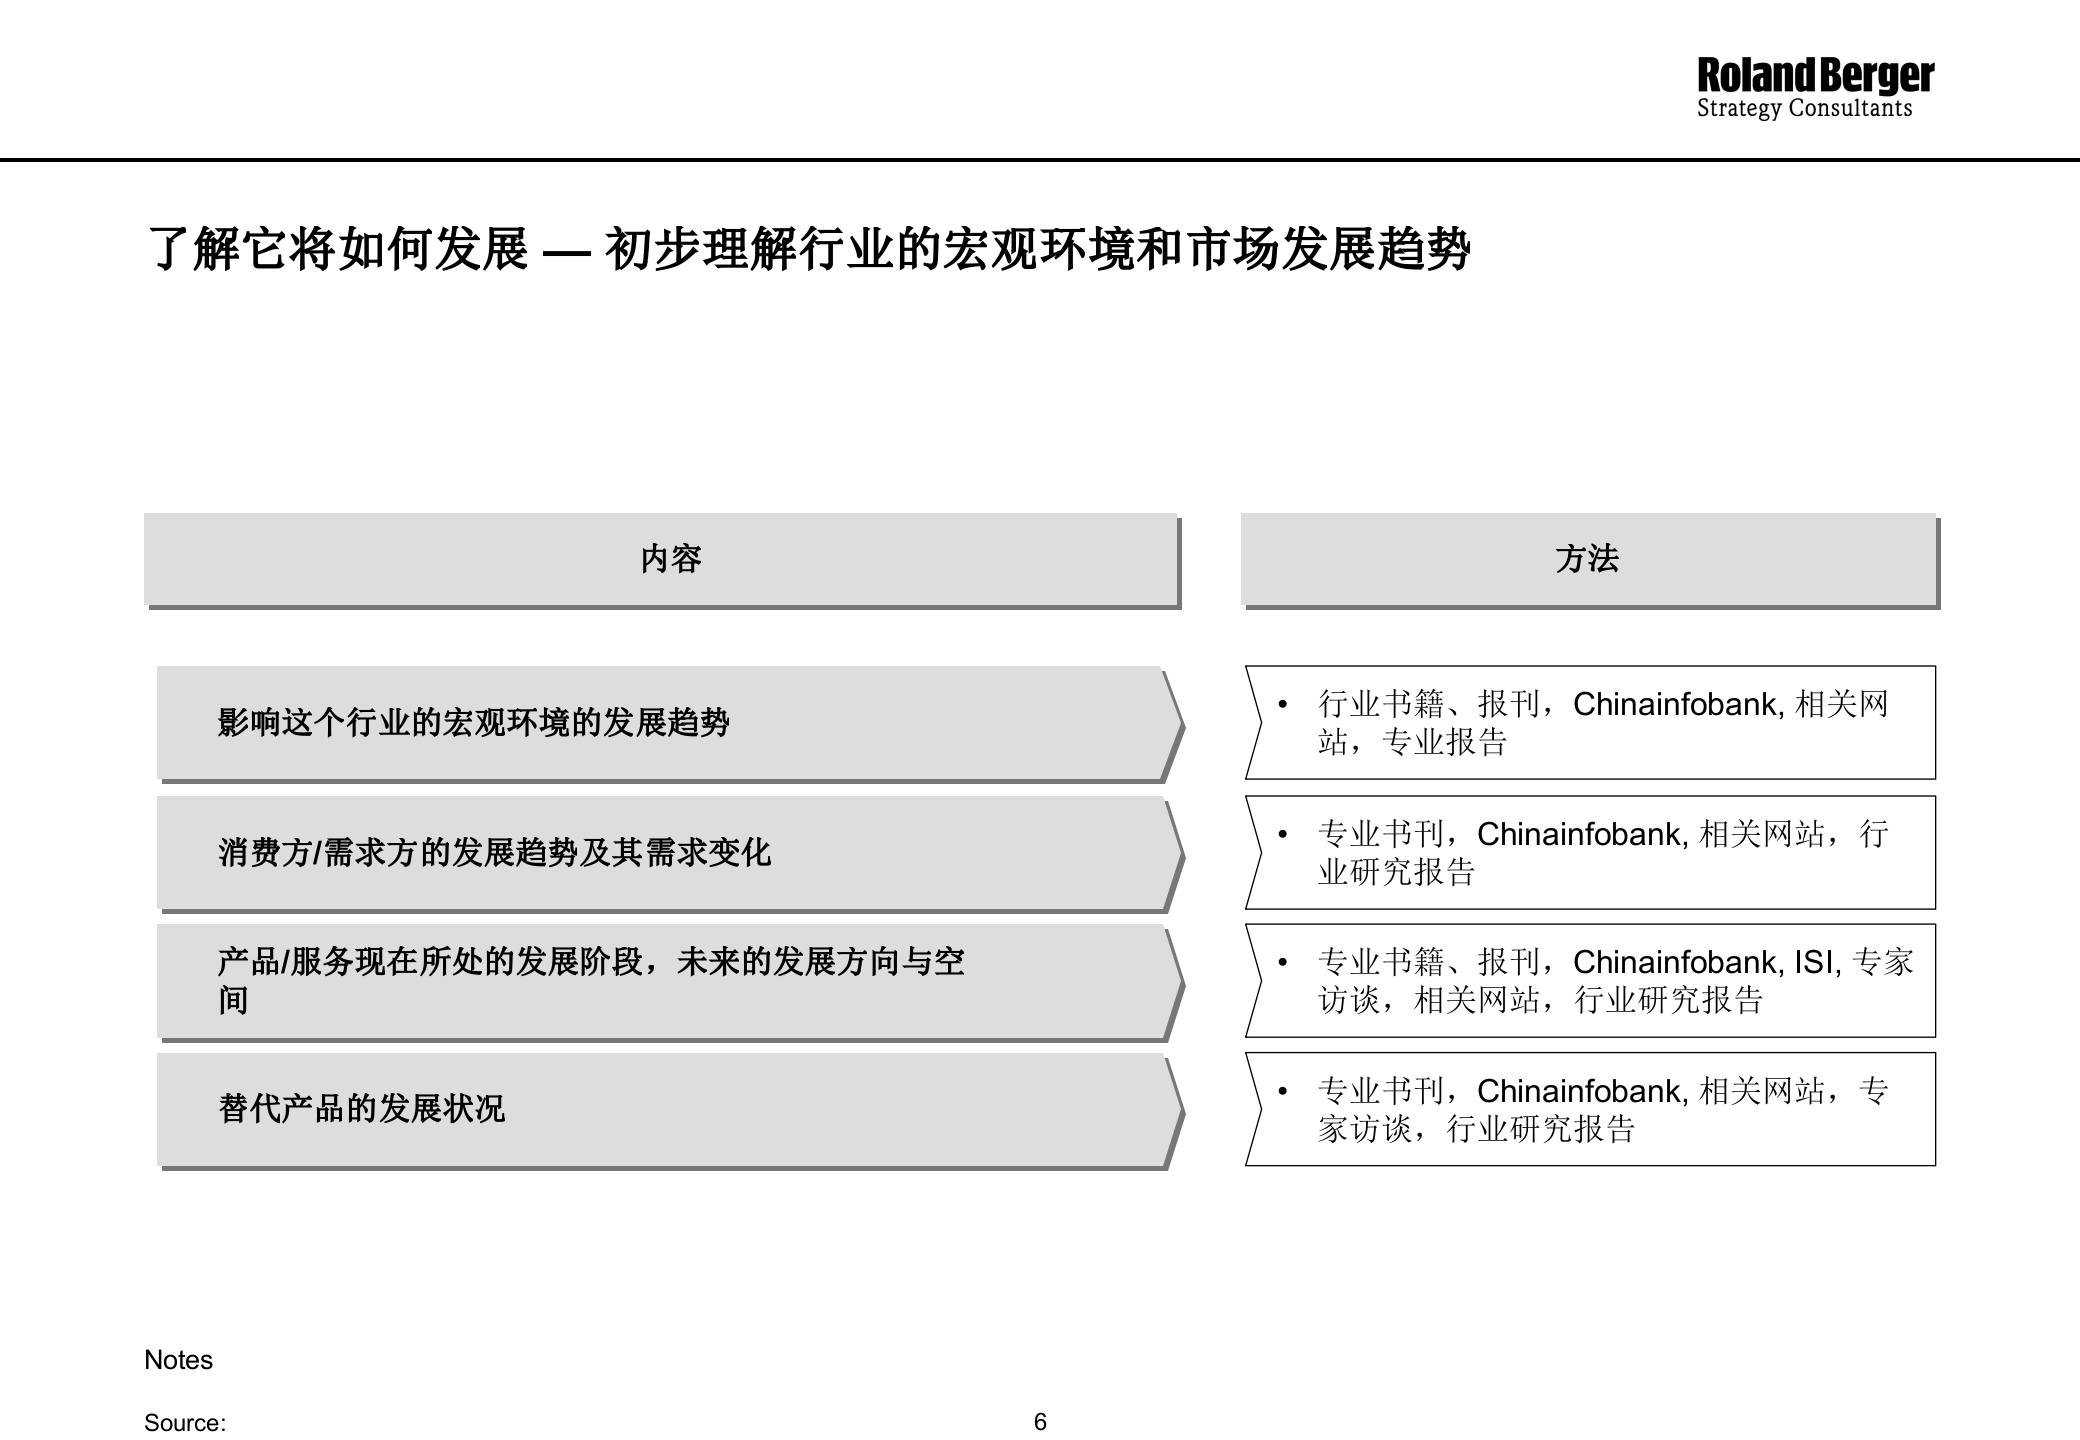The width and height of the screenshot is (2080, 1440).
Task: Click the horizontal divider line under the logo
Action: 1040,157
